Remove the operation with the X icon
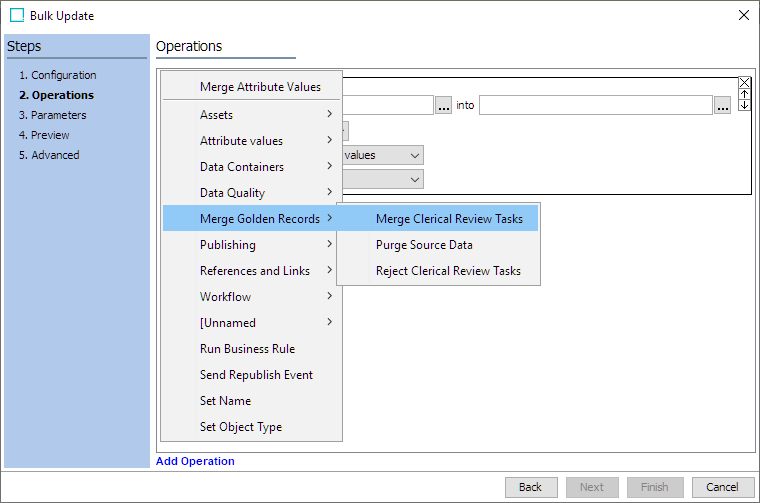Viewport: 760px width, 503px height. point(744,82)
